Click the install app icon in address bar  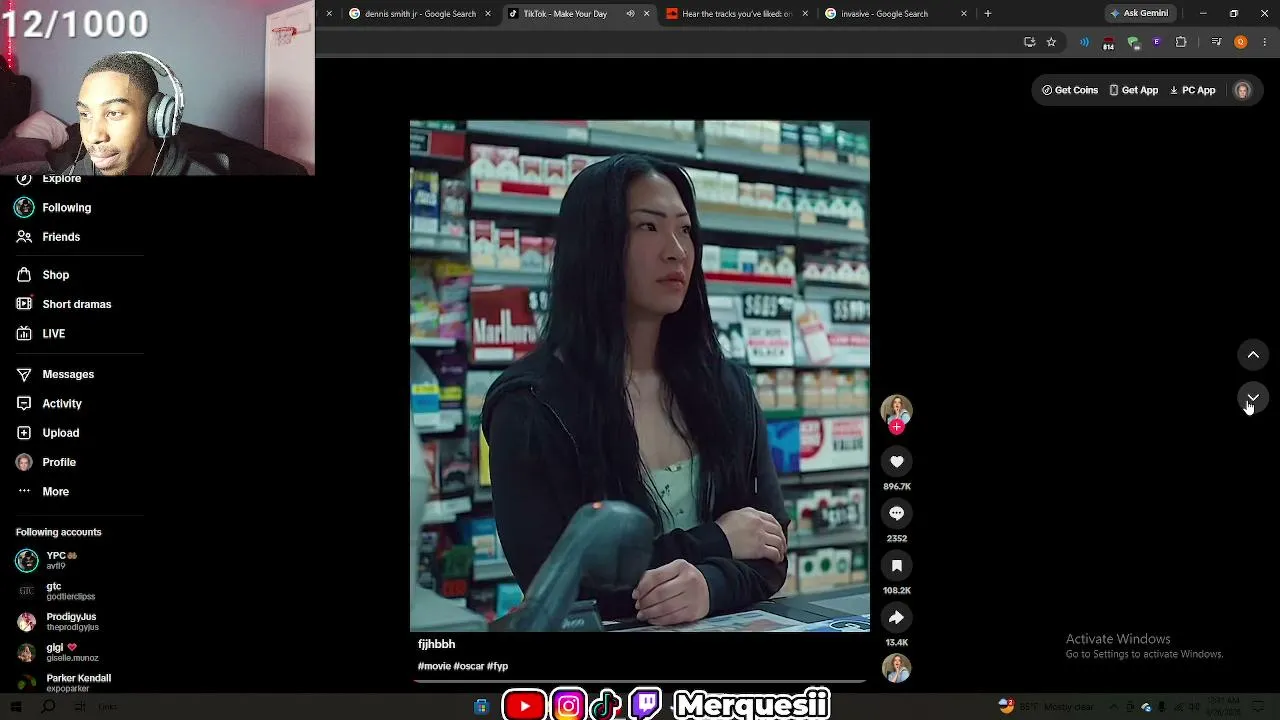[1029, 42]
